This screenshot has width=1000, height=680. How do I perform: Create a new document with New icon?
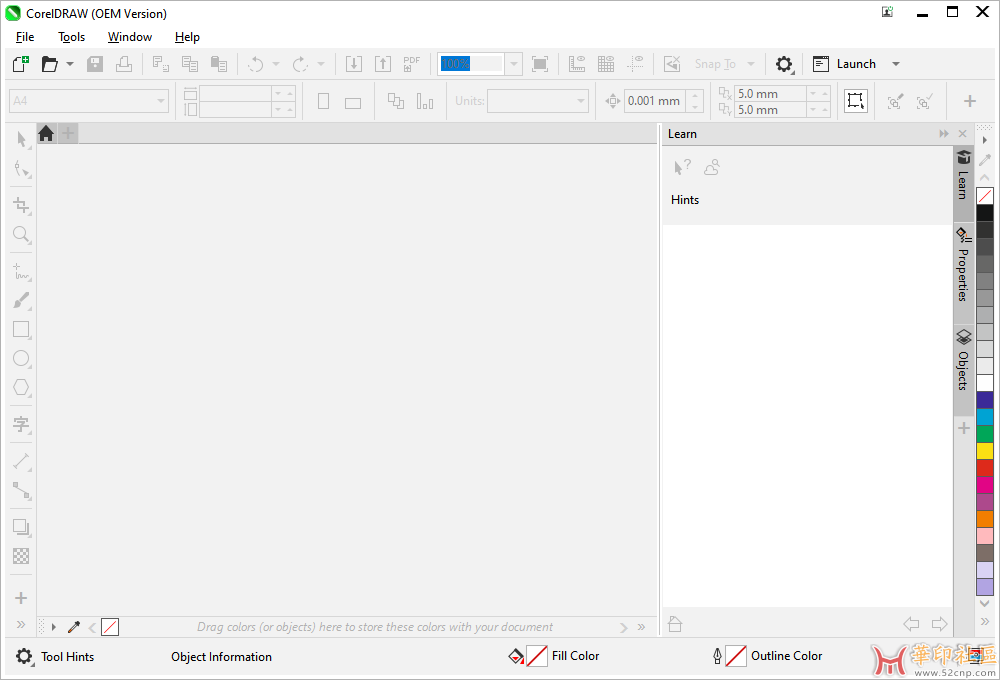pyautogui.click(x=20, y=64)
